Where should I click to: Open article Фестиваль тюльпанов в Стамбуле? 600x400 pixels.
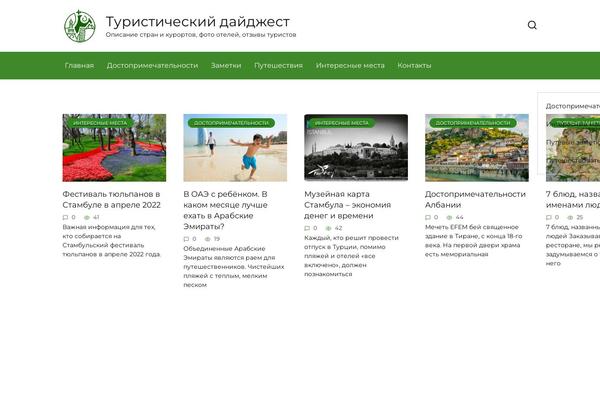[111, 199]
